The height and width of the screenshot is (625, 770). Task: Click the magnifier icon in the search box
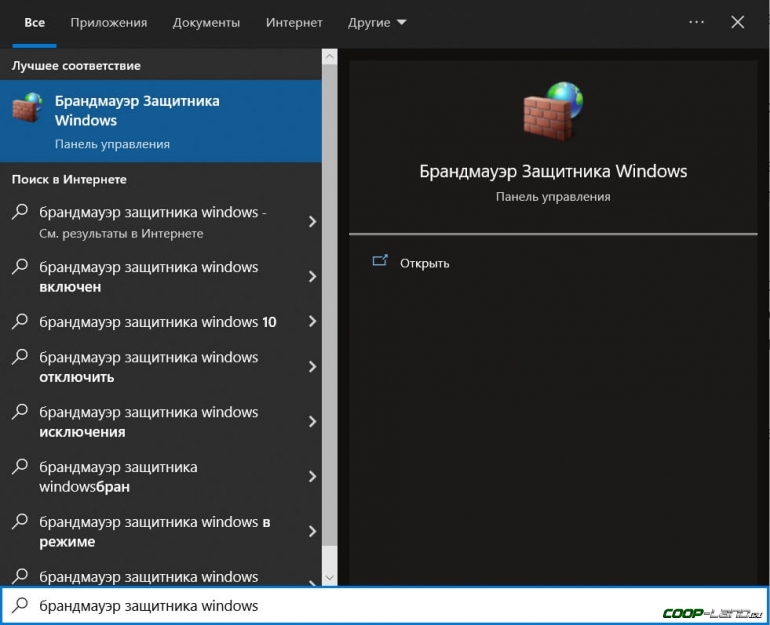point(19,605)
